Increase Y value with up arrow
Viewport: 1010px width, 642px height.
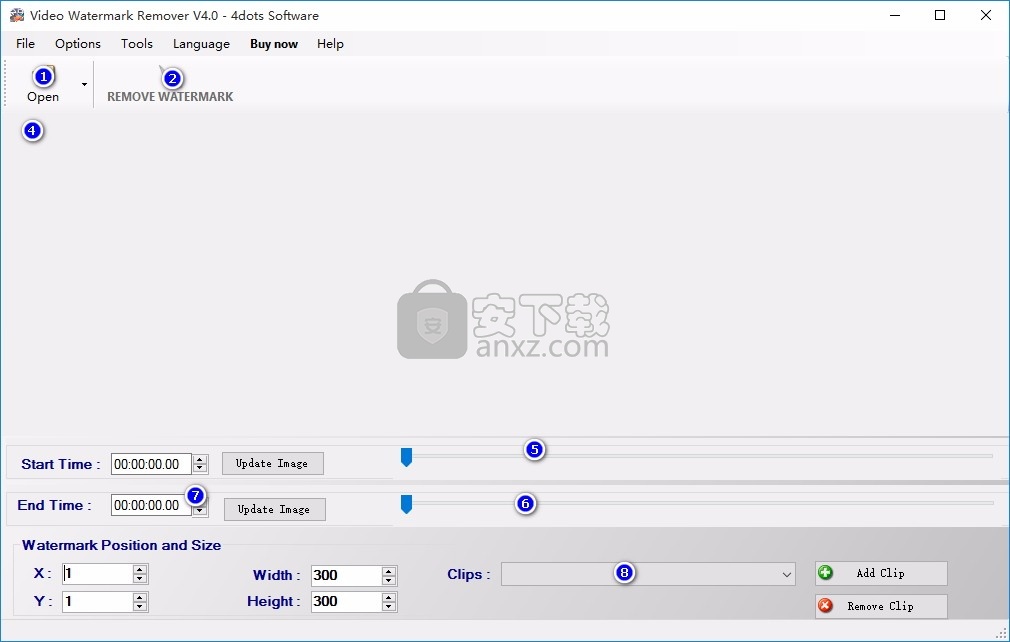140,598
